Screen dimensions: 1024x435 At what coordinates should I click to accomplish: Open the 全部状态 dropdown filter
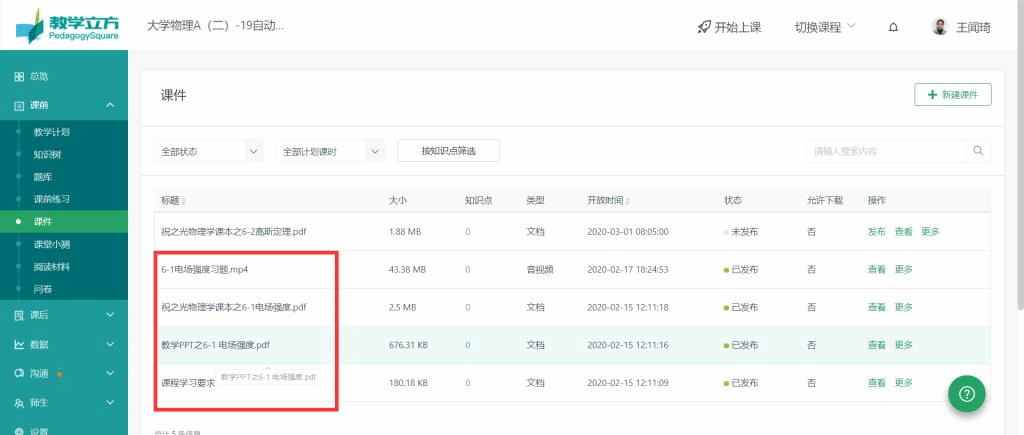tap(208, 151)
